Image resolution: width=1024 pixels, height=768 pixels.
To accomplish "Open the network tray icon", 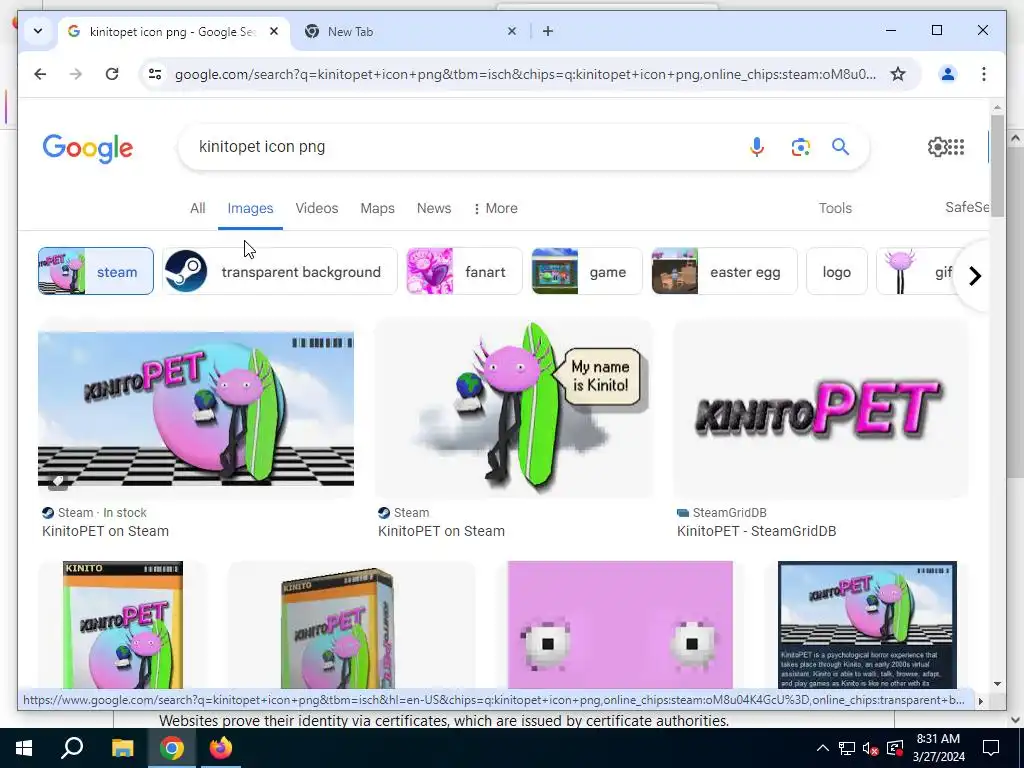I will (x=846, y=748).
